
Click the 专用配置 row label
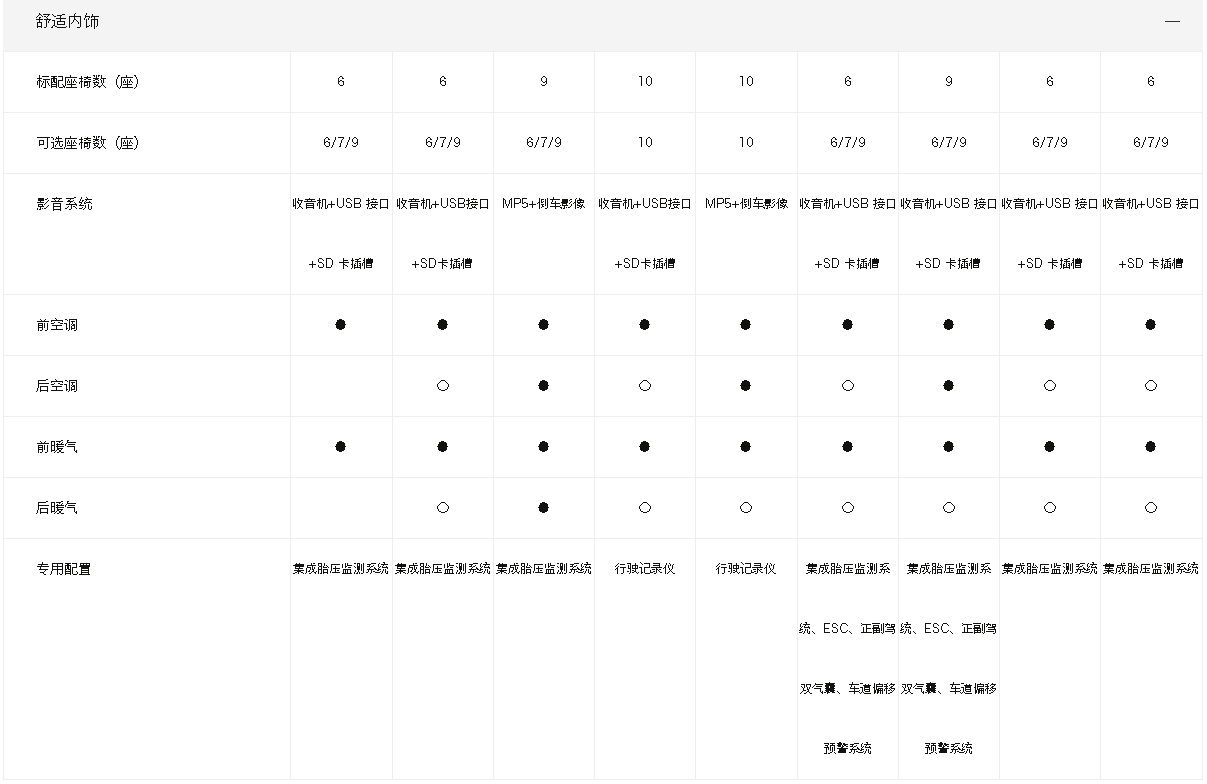pos(64,569)
